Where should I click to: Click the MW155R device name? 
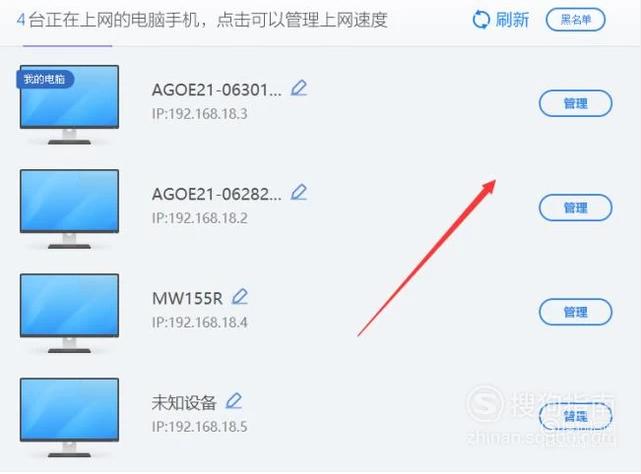[x=187, y=299]
